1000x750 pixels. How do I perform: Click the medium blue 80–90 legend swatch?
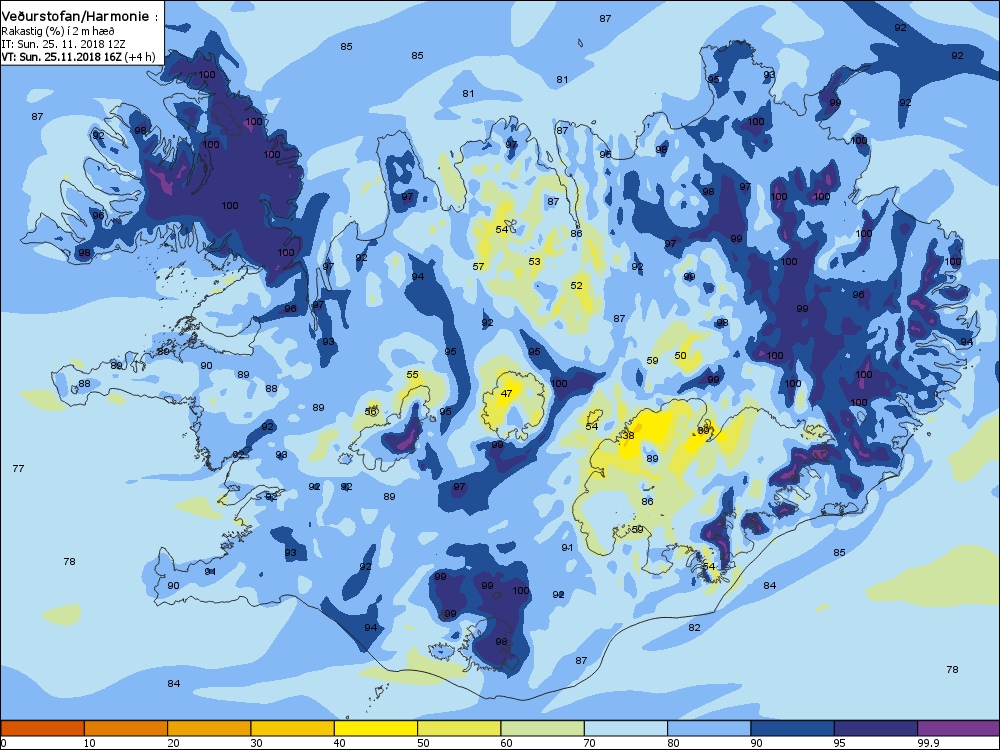709,728
